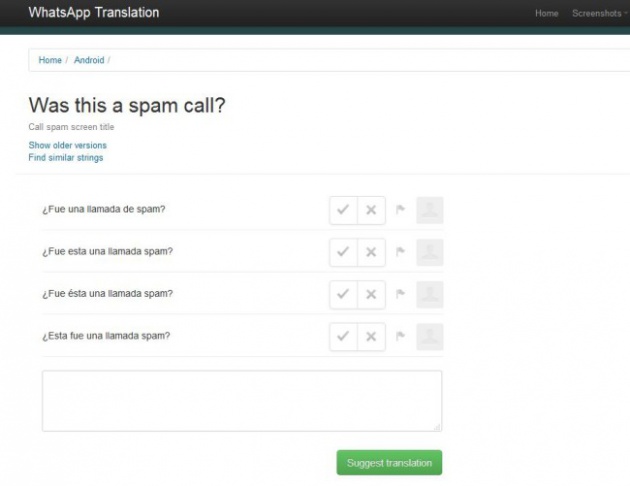Open Home in the top navigation bar
Image resolution: width=630 pixels, height=486 pixels.
[x=546, y=13]
